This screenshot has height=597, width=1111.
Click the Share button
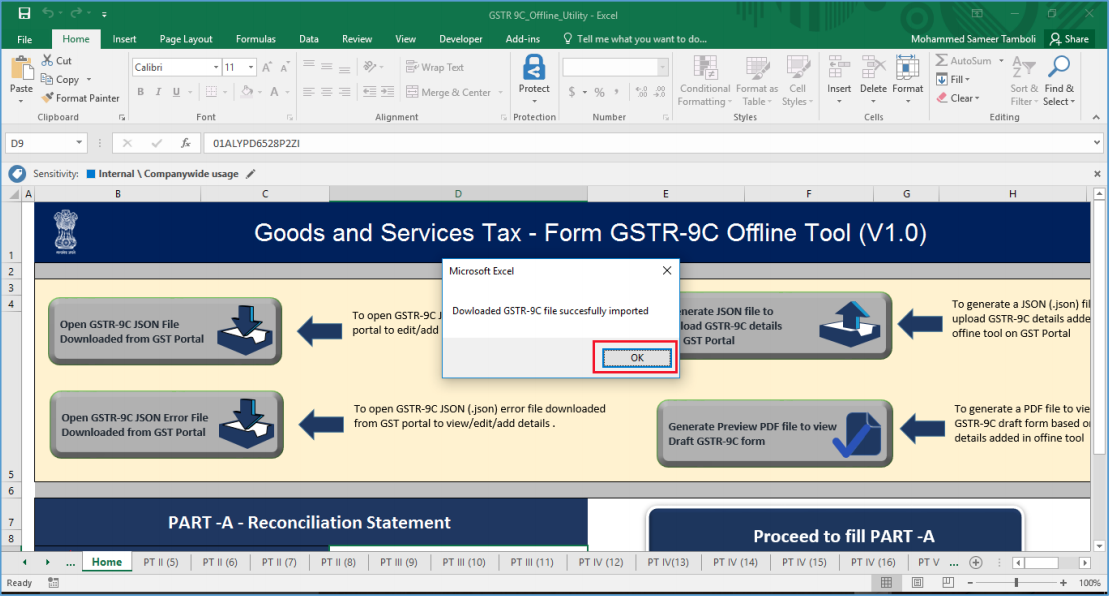(1069, 39)
